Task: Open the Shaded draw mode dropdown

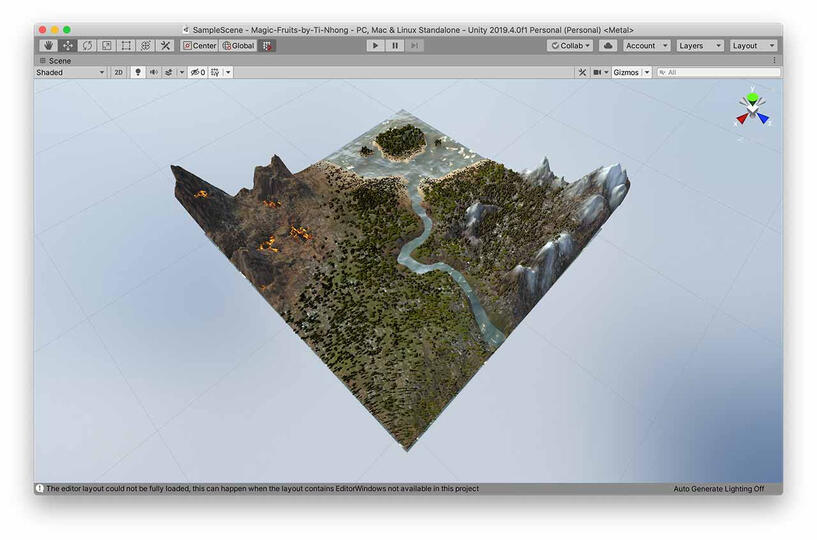Action: click(x=70, y=73)
